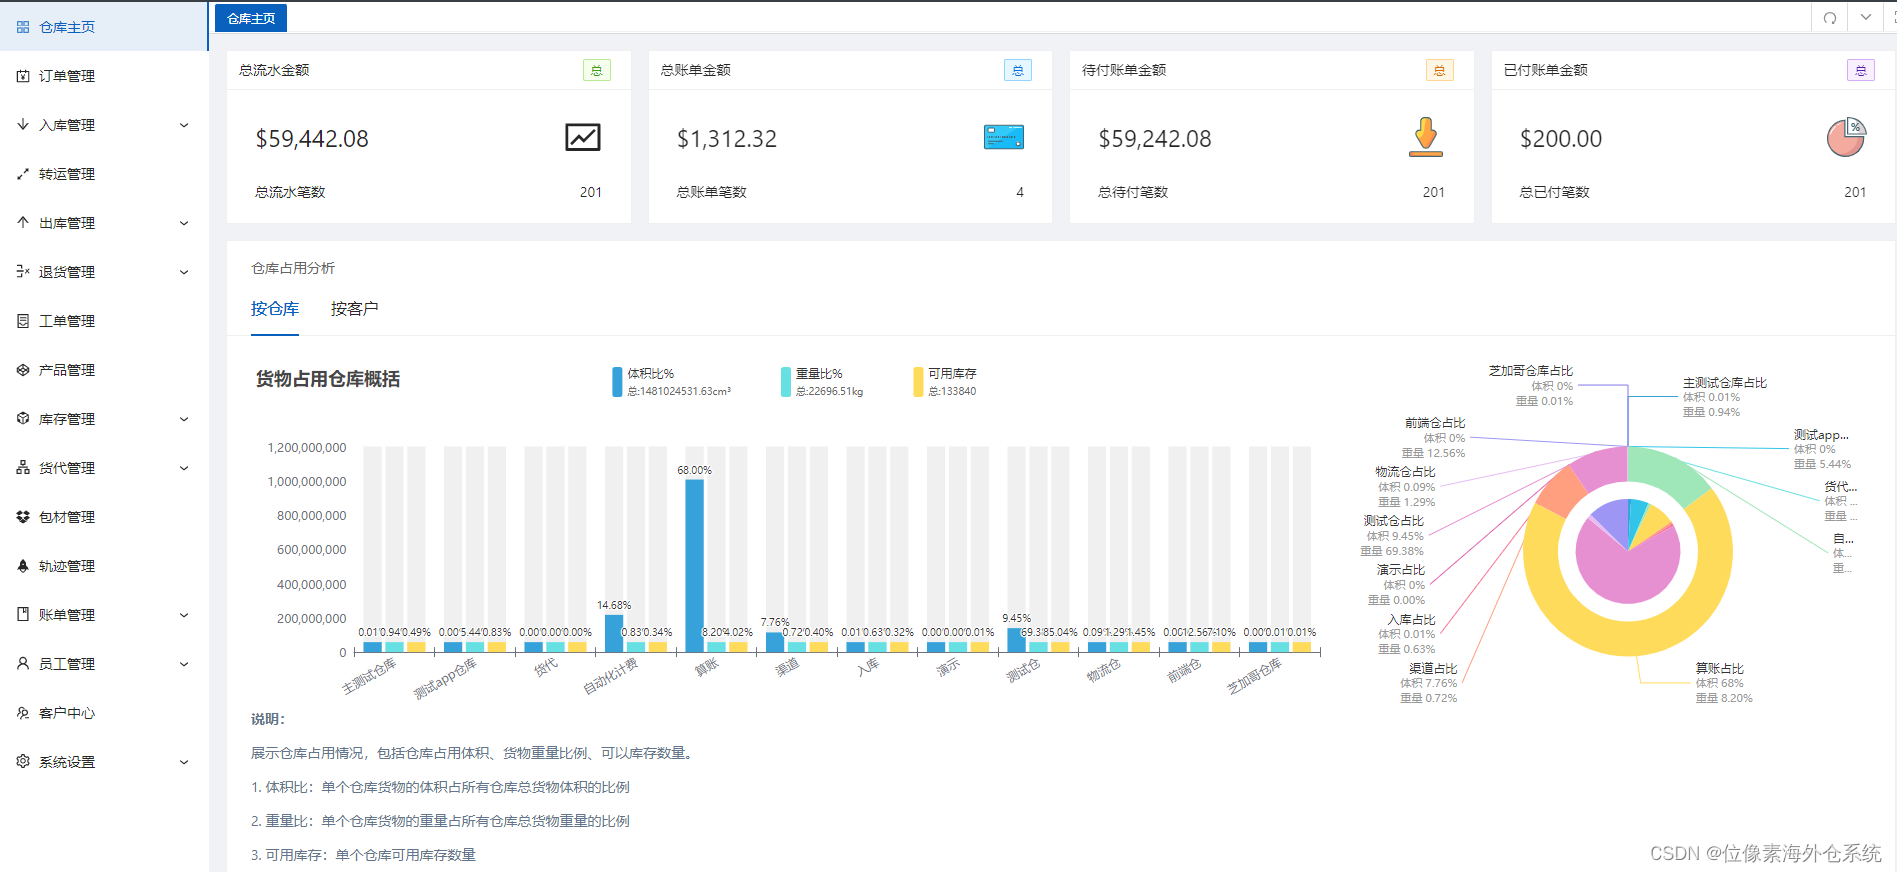Expand the 出库管理 submenu chevron
The width and height of the screenshot is (1897, 872).
tap(184, 223)
